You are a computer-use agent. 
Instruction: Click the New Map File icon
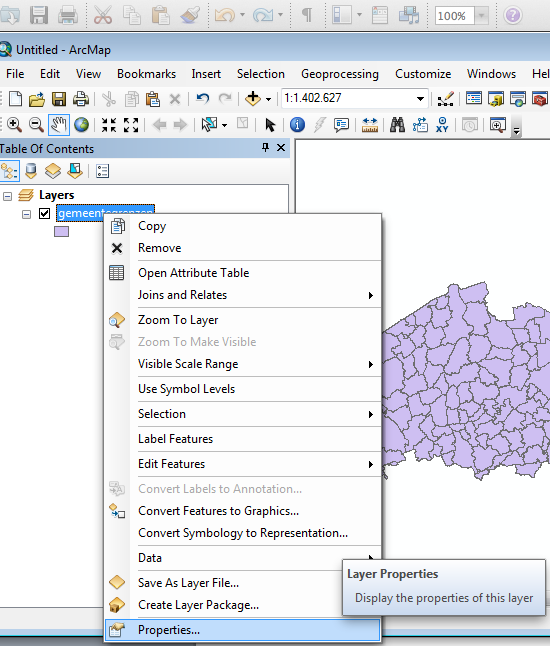point(15,99)
